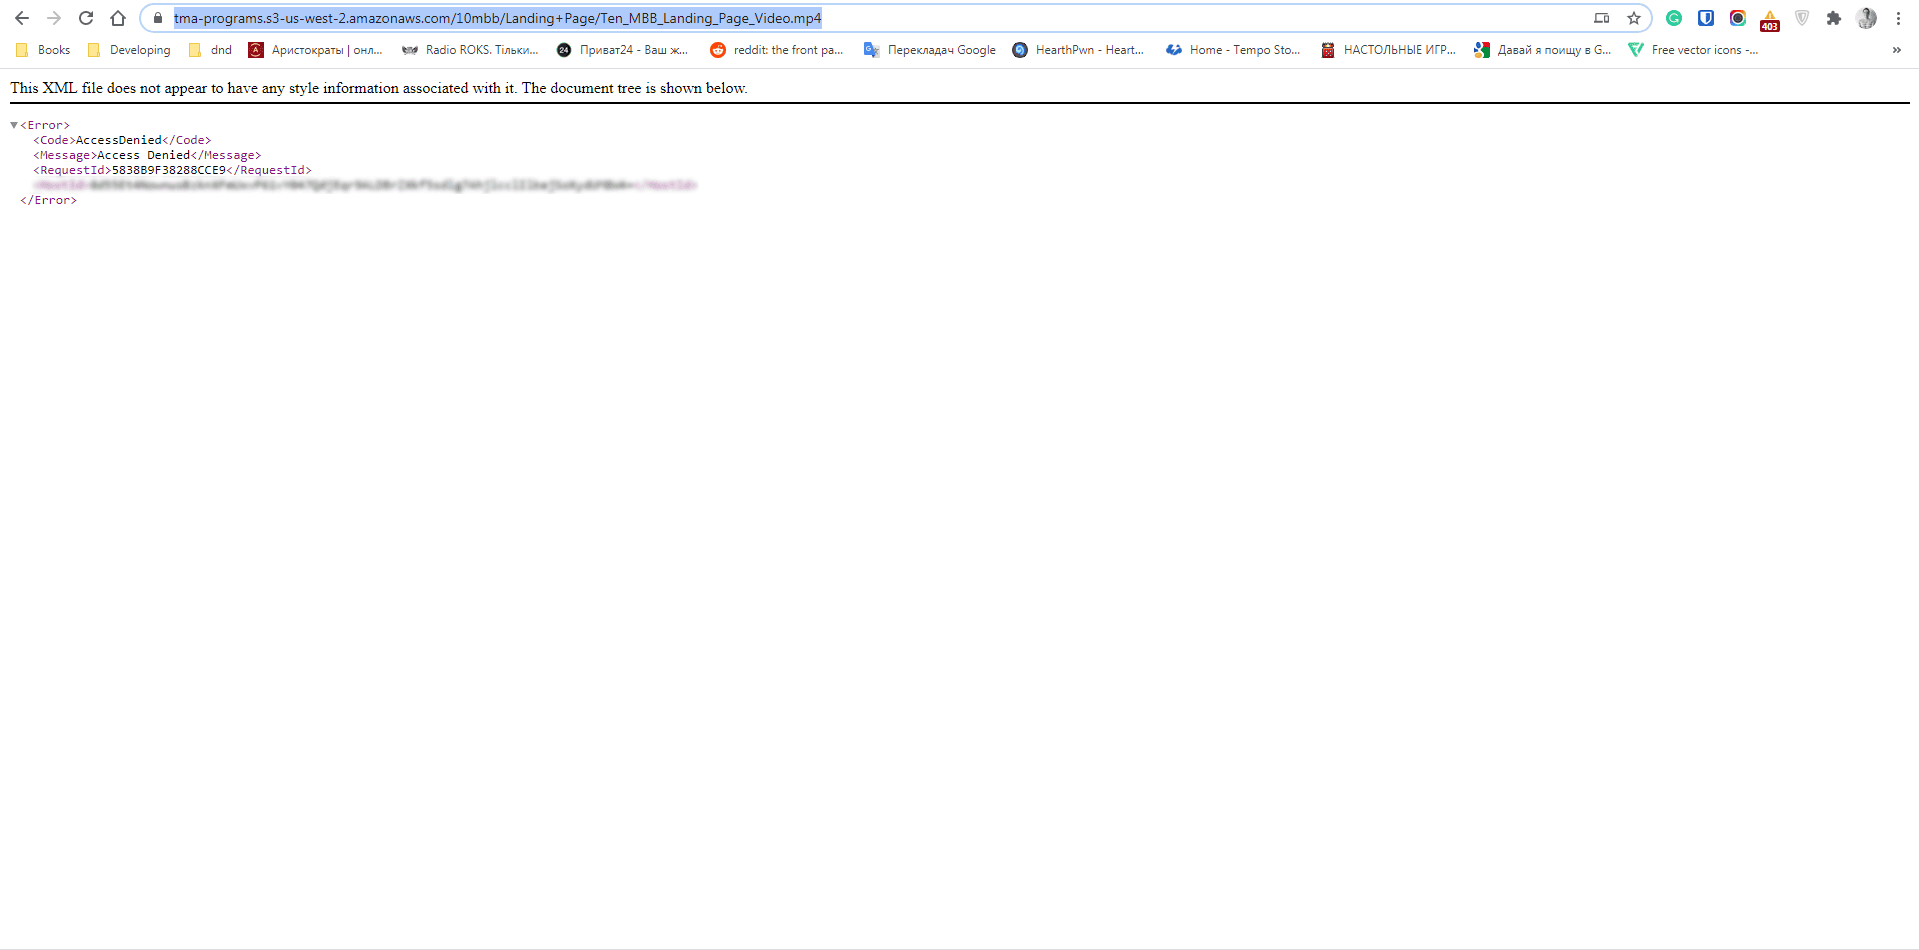
Task: Open the reddit front page bookmark
Action: pyautogui.click(x=777, y=50)
